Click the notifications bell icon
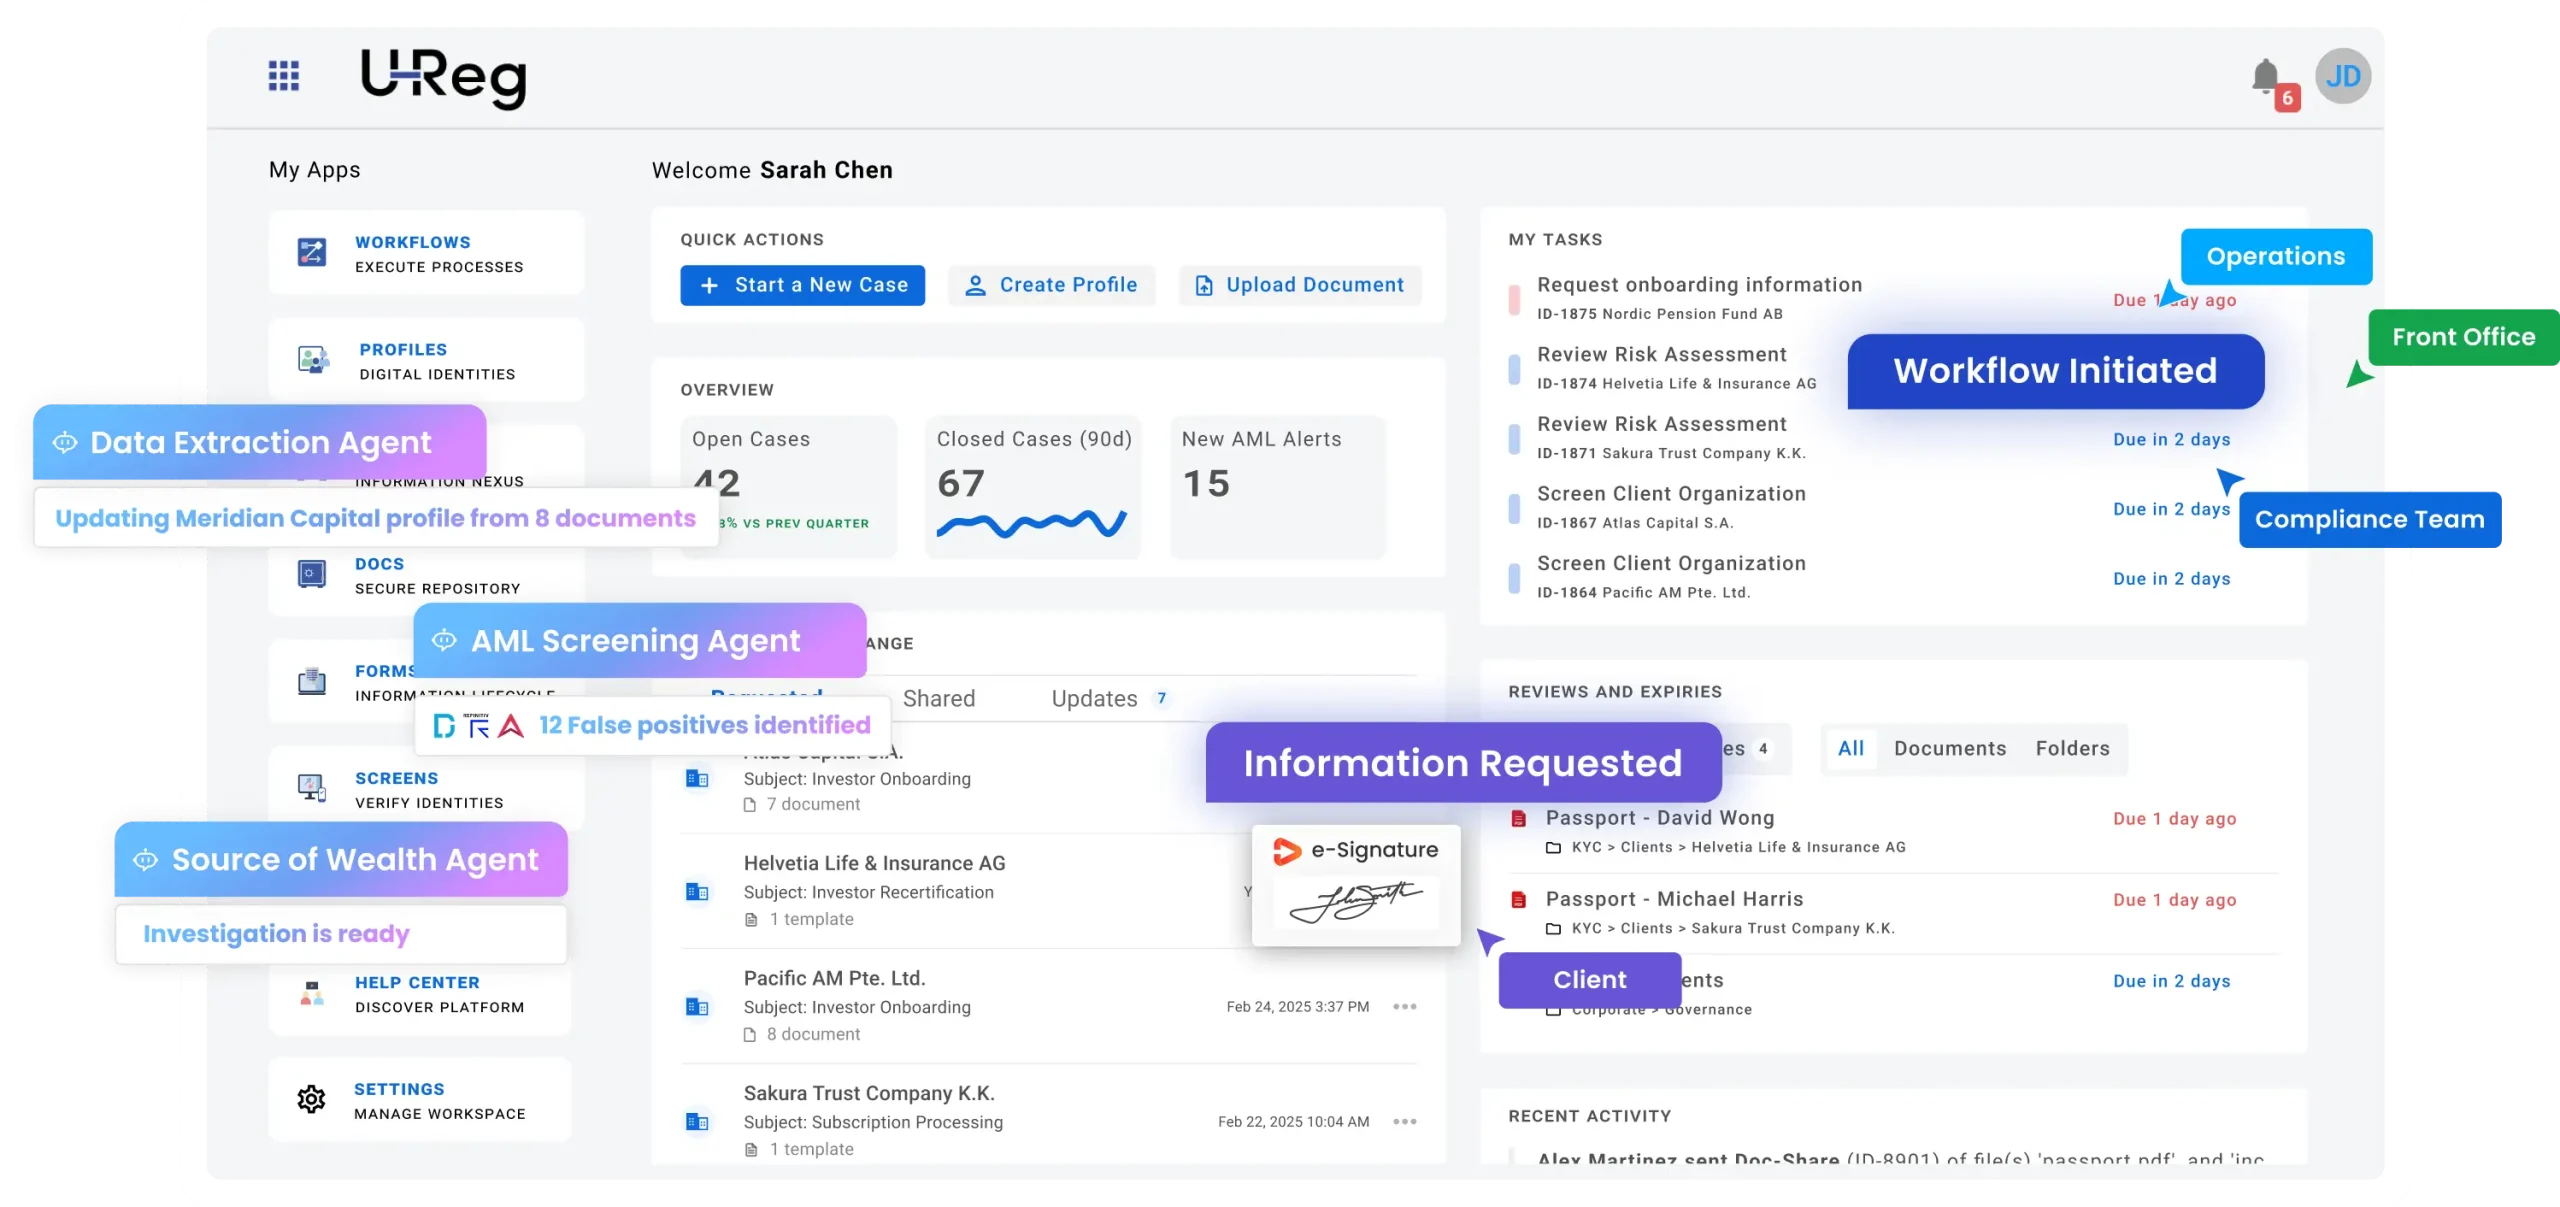 pos(2265,76)
